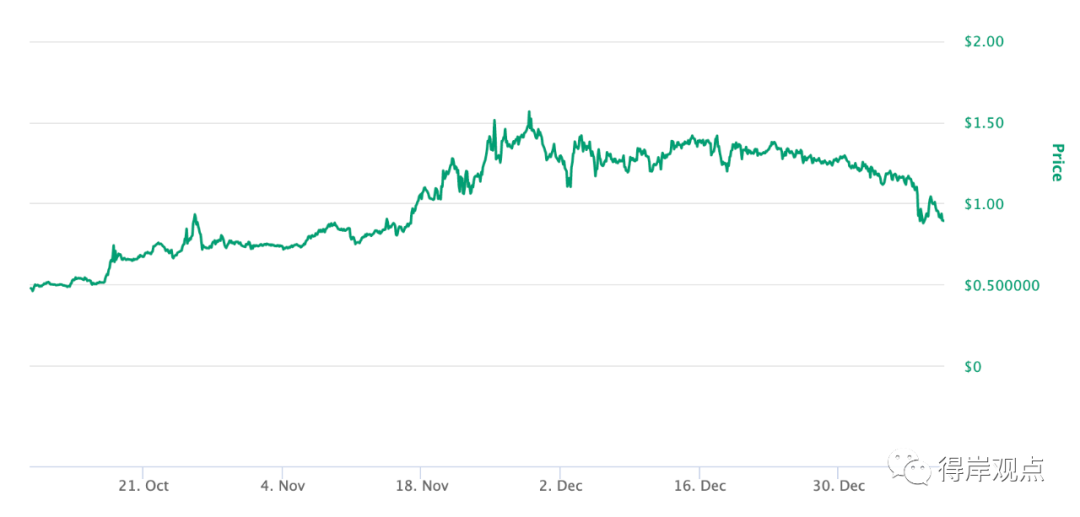Click the vertical Price axis title
The height and width of the screenshot is (517, 1080).
click(x=1057, y=162)
